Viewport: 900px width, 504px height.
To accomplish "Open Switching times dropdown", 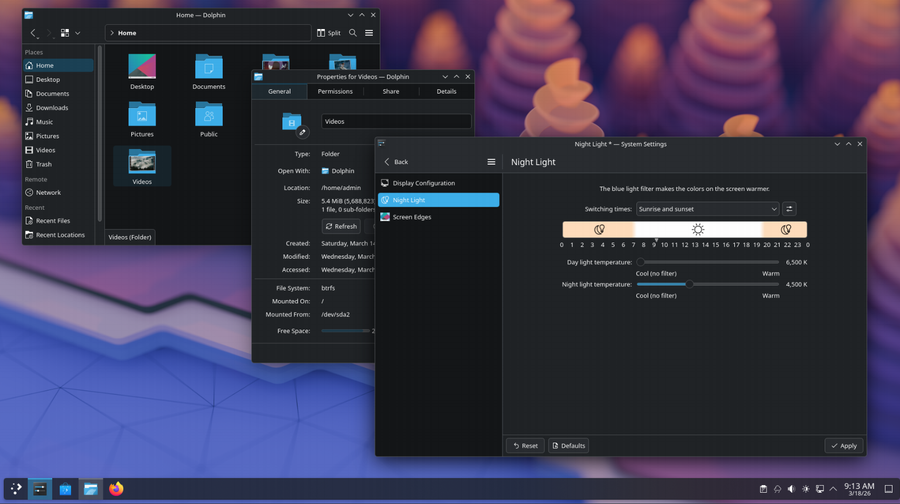I will [707, 209].
